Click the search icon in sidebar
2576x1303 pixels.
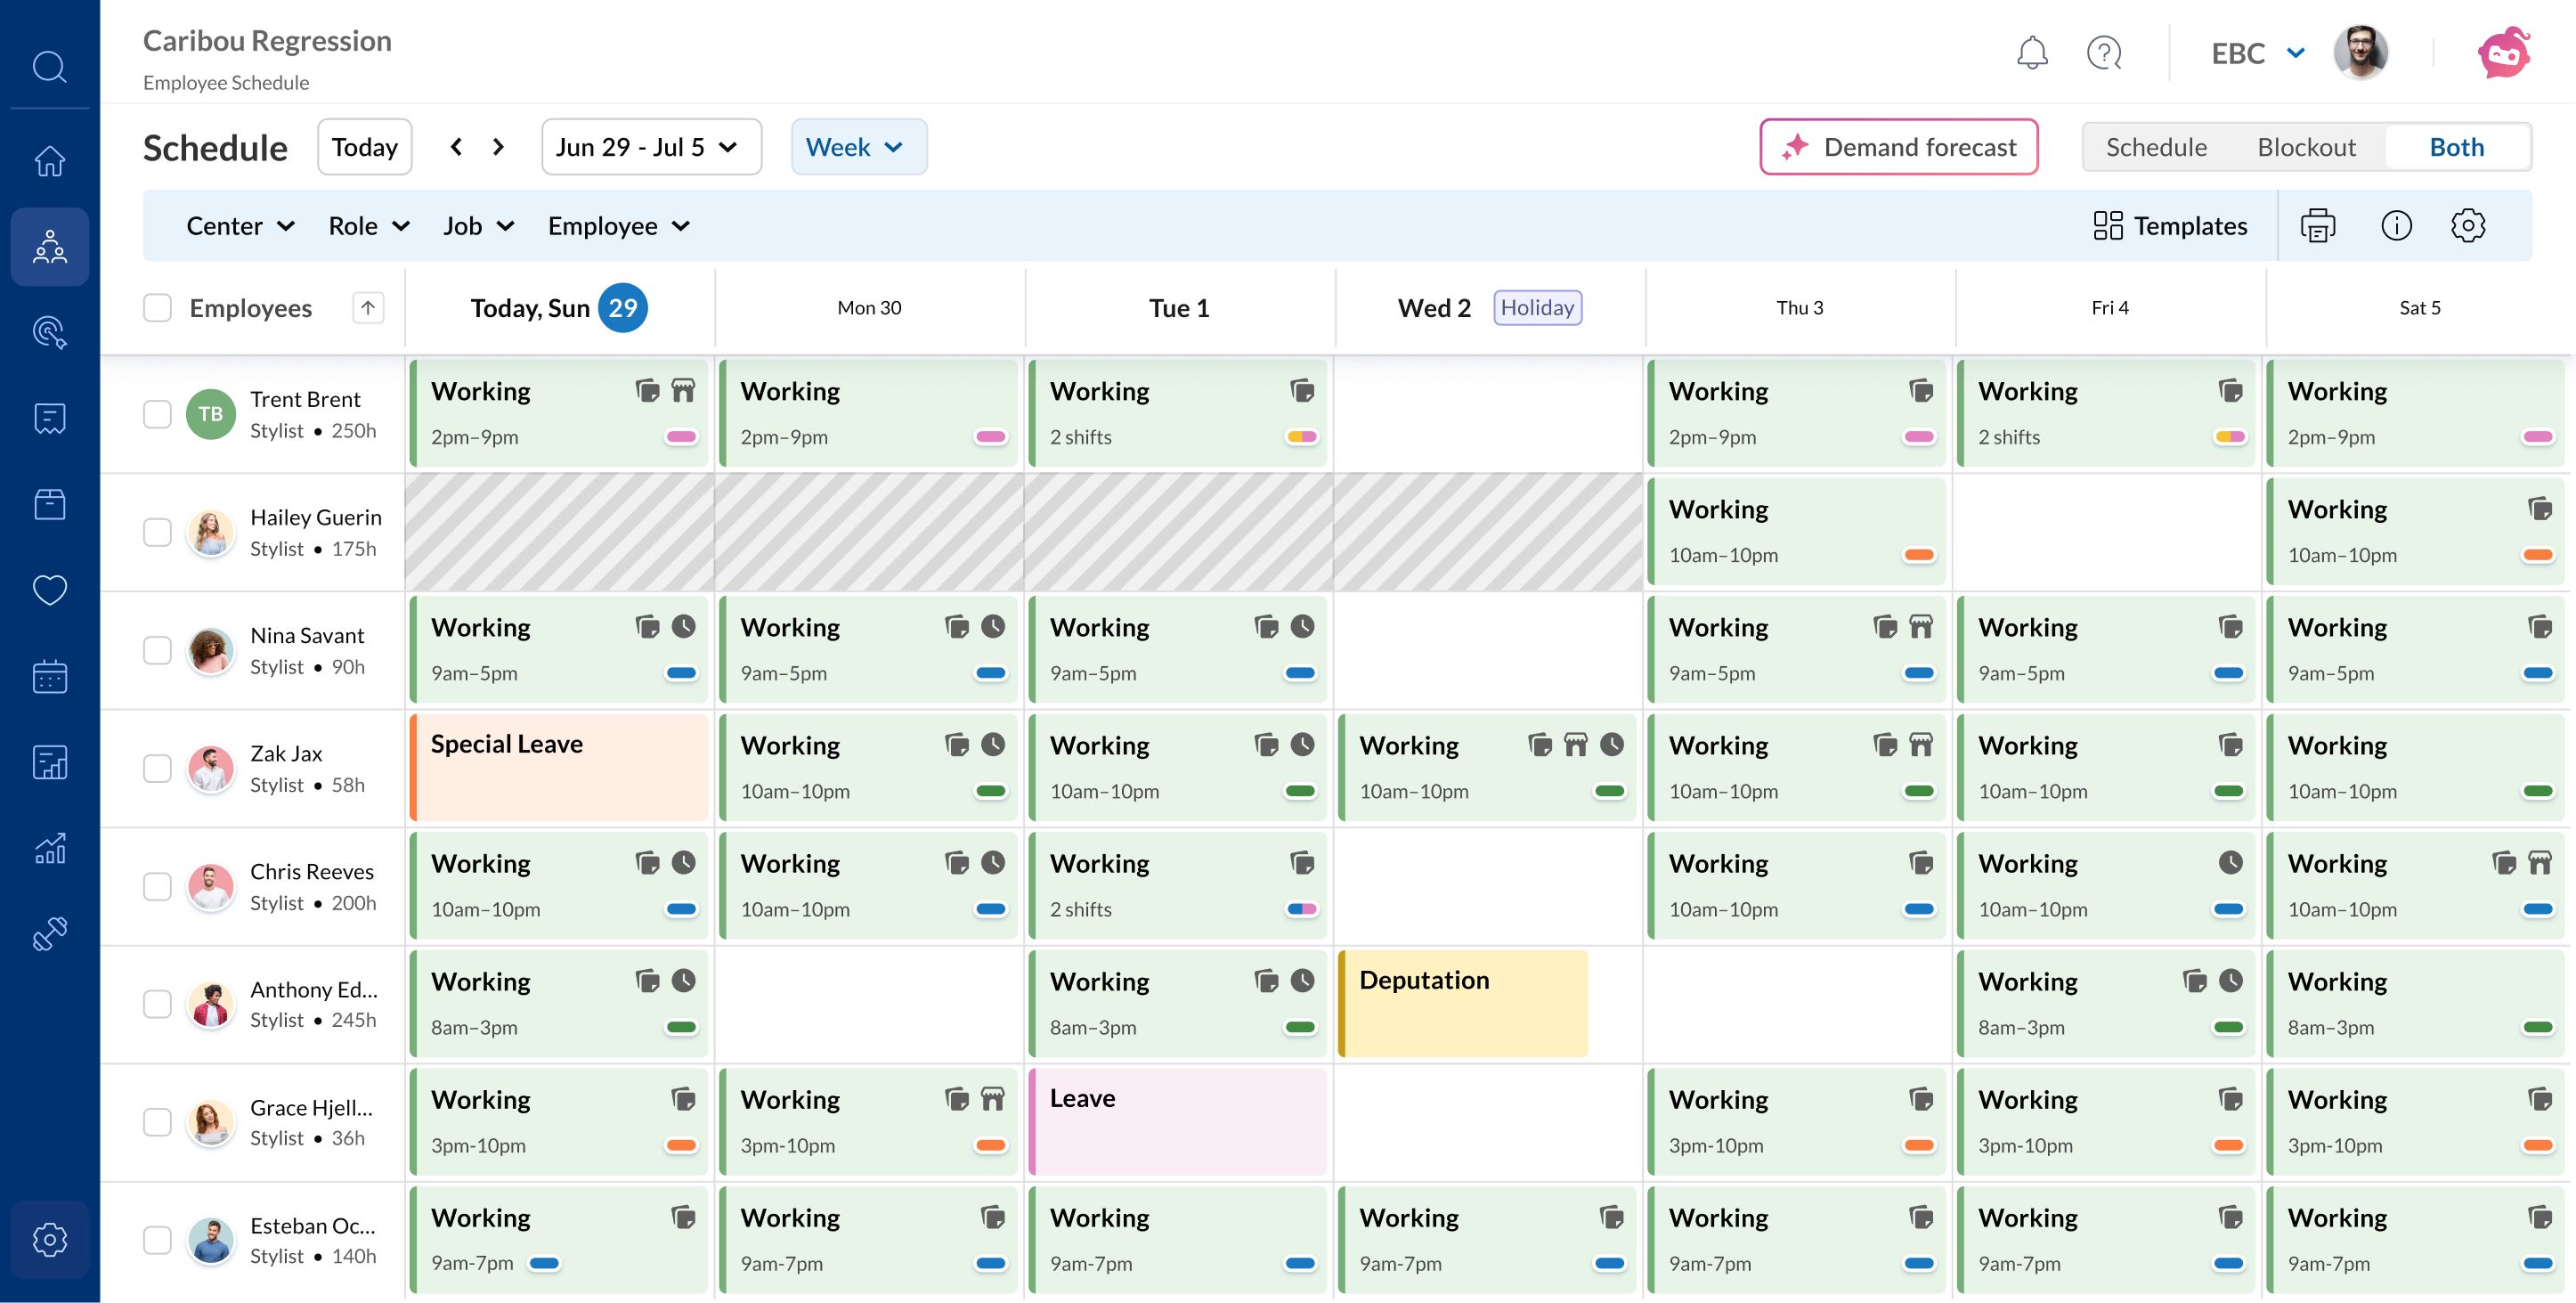tap(49, 67)
